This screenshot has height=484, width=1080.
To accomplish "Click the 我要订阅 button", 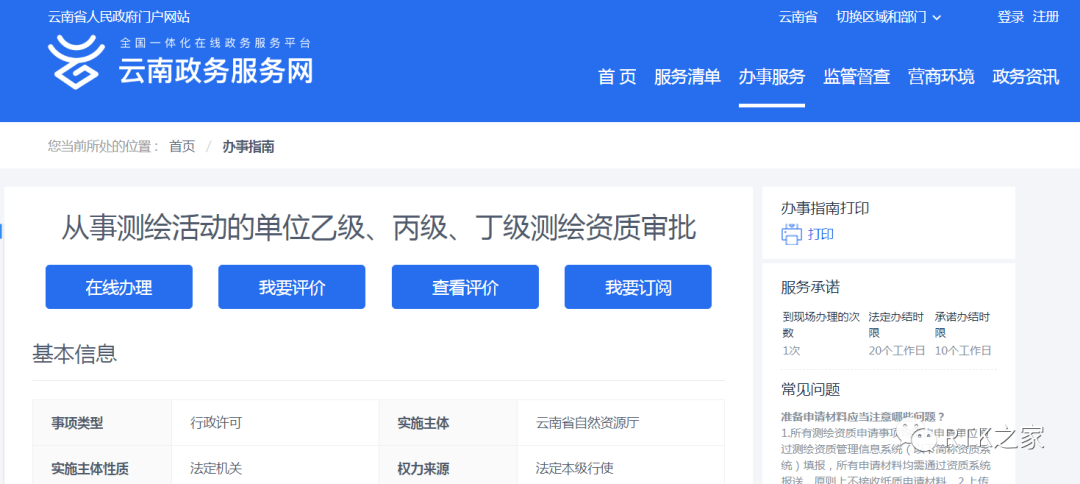I will [x=638, y=287].
